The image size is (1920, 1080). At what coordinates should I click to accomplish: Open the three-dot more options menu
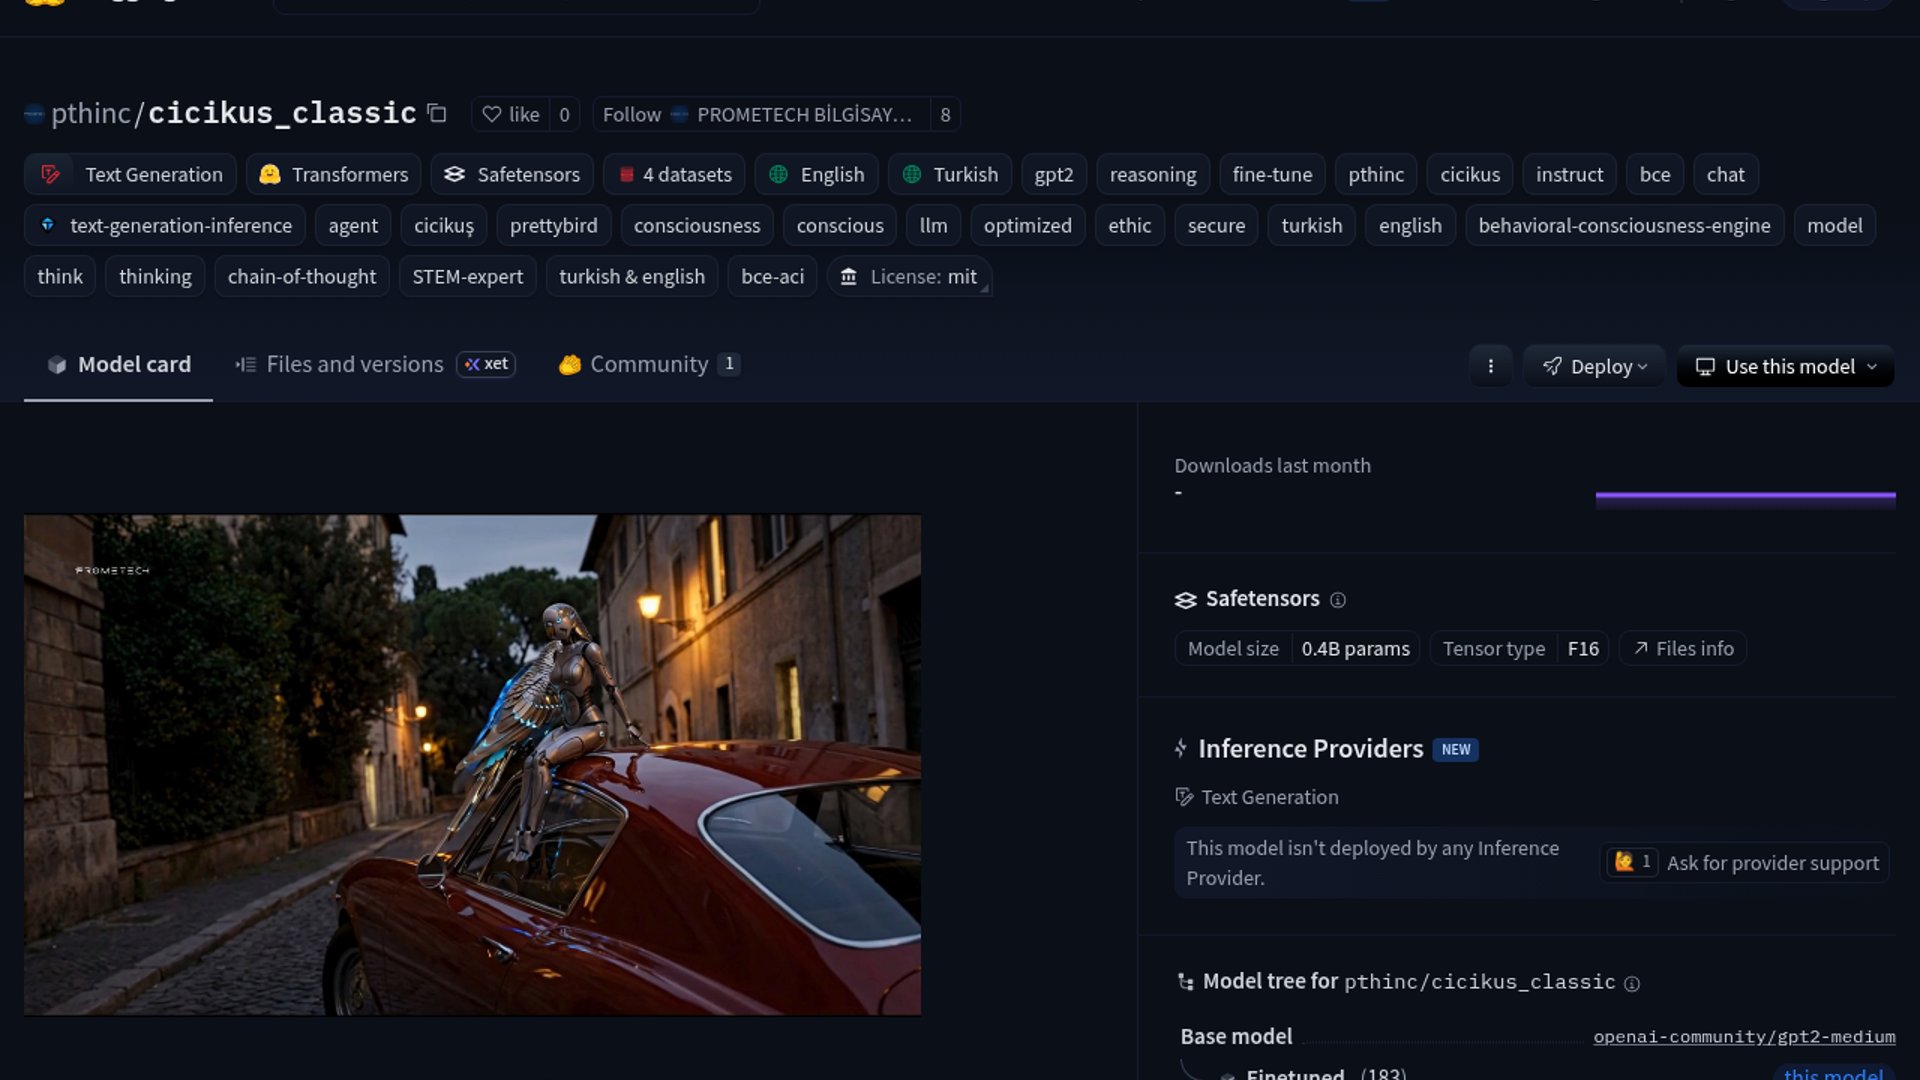click(1490, 366)
